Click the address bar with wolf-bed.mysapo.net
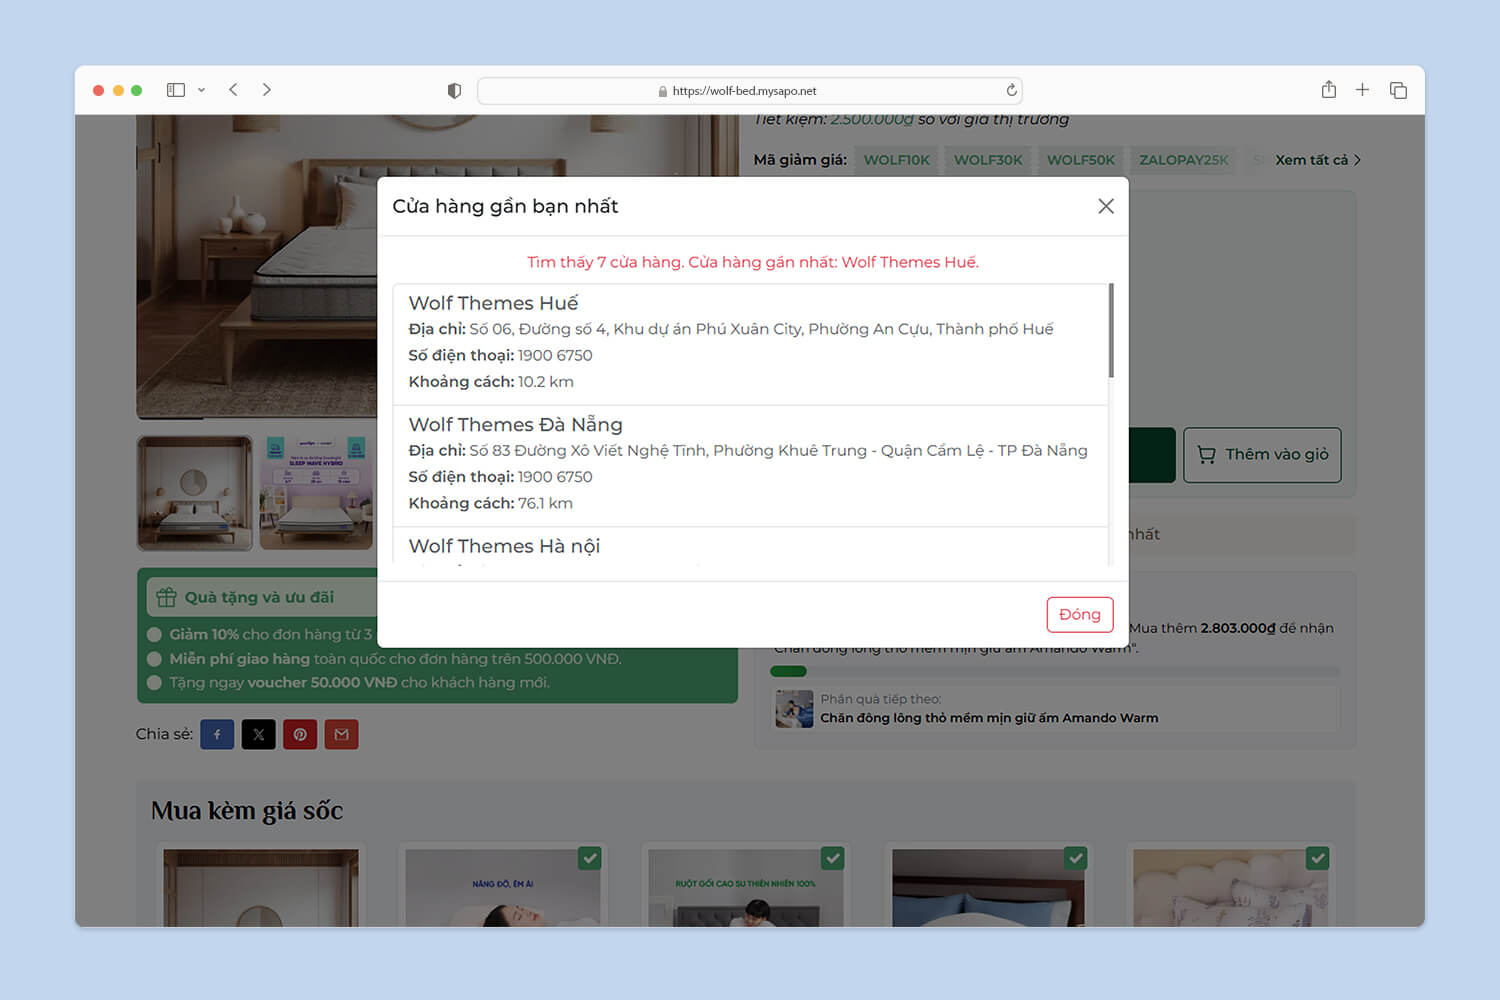Screen dimensions: 1500x1000 click(750, 91)
